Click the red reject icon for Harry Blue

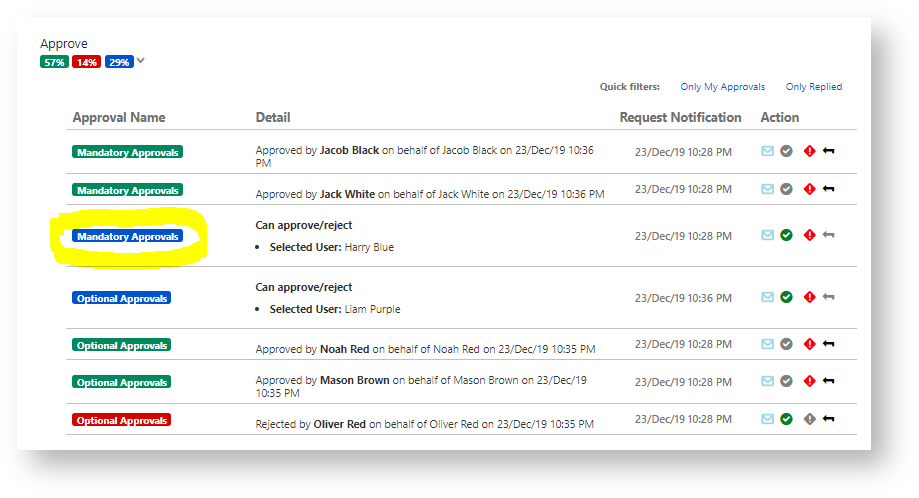tap(809, 235)
